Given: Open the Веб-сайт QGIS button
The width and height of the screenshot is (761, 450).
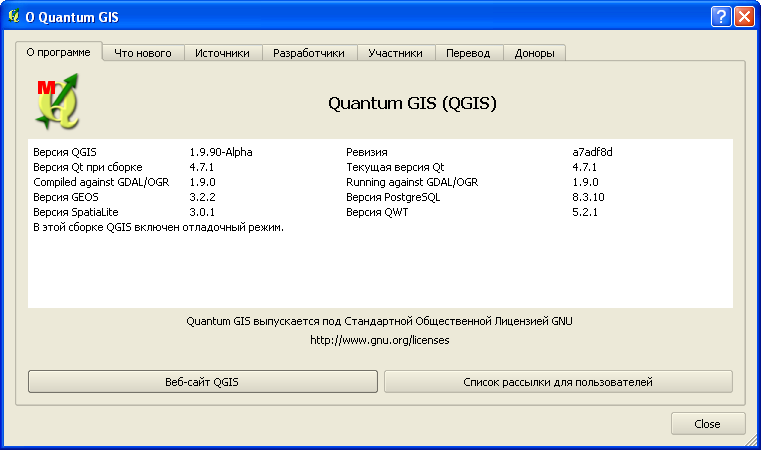Looking at the screenshot, I should click(202, 382).
